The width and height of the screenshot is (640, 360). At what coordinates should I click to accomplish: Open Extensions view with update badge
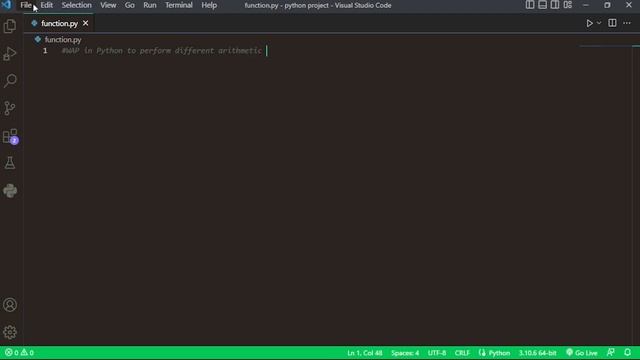coord(10,136)
